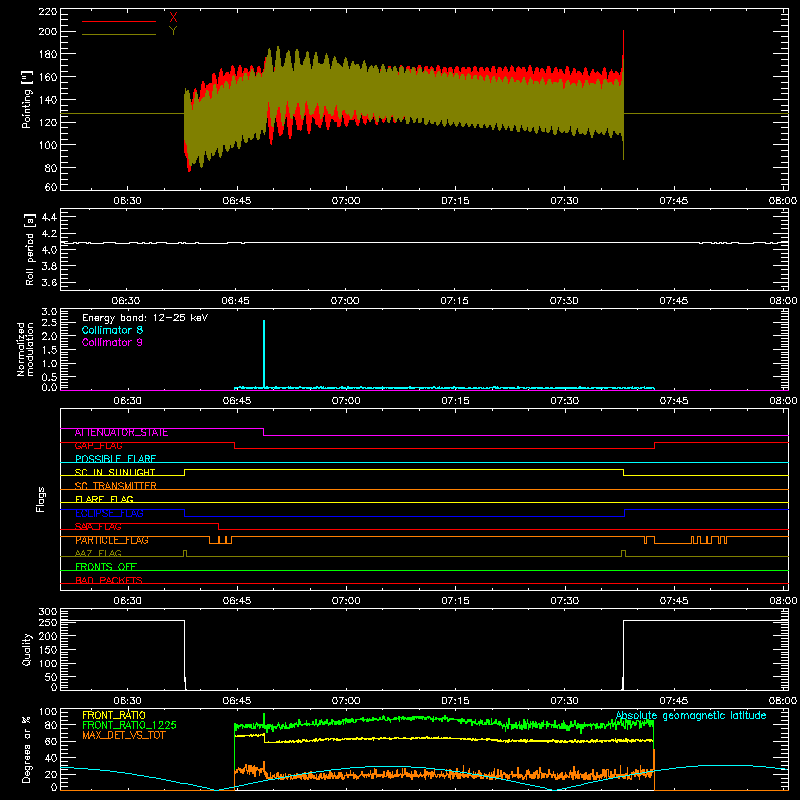Click the SC_IN_SUNLIGHT flag label
The width and height of the screenshot is (800, 800).
click(115, 472)
